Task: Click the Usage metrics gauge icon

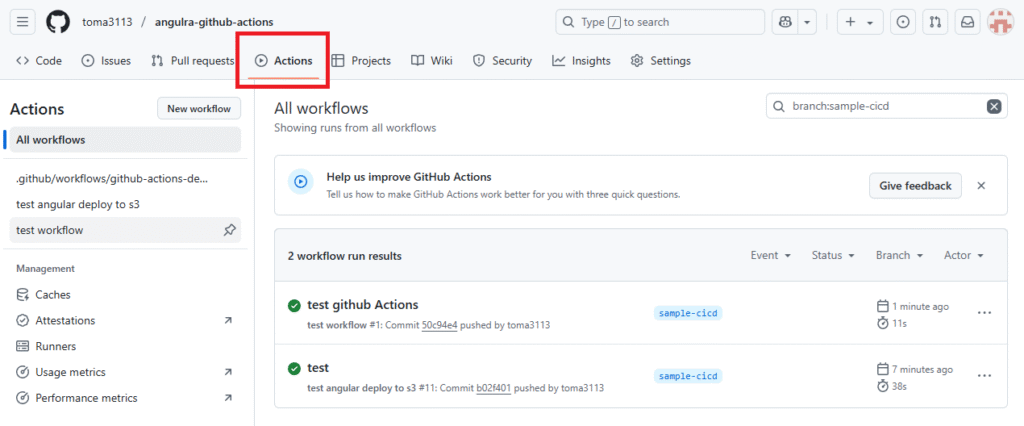Action: pos(23,372)
